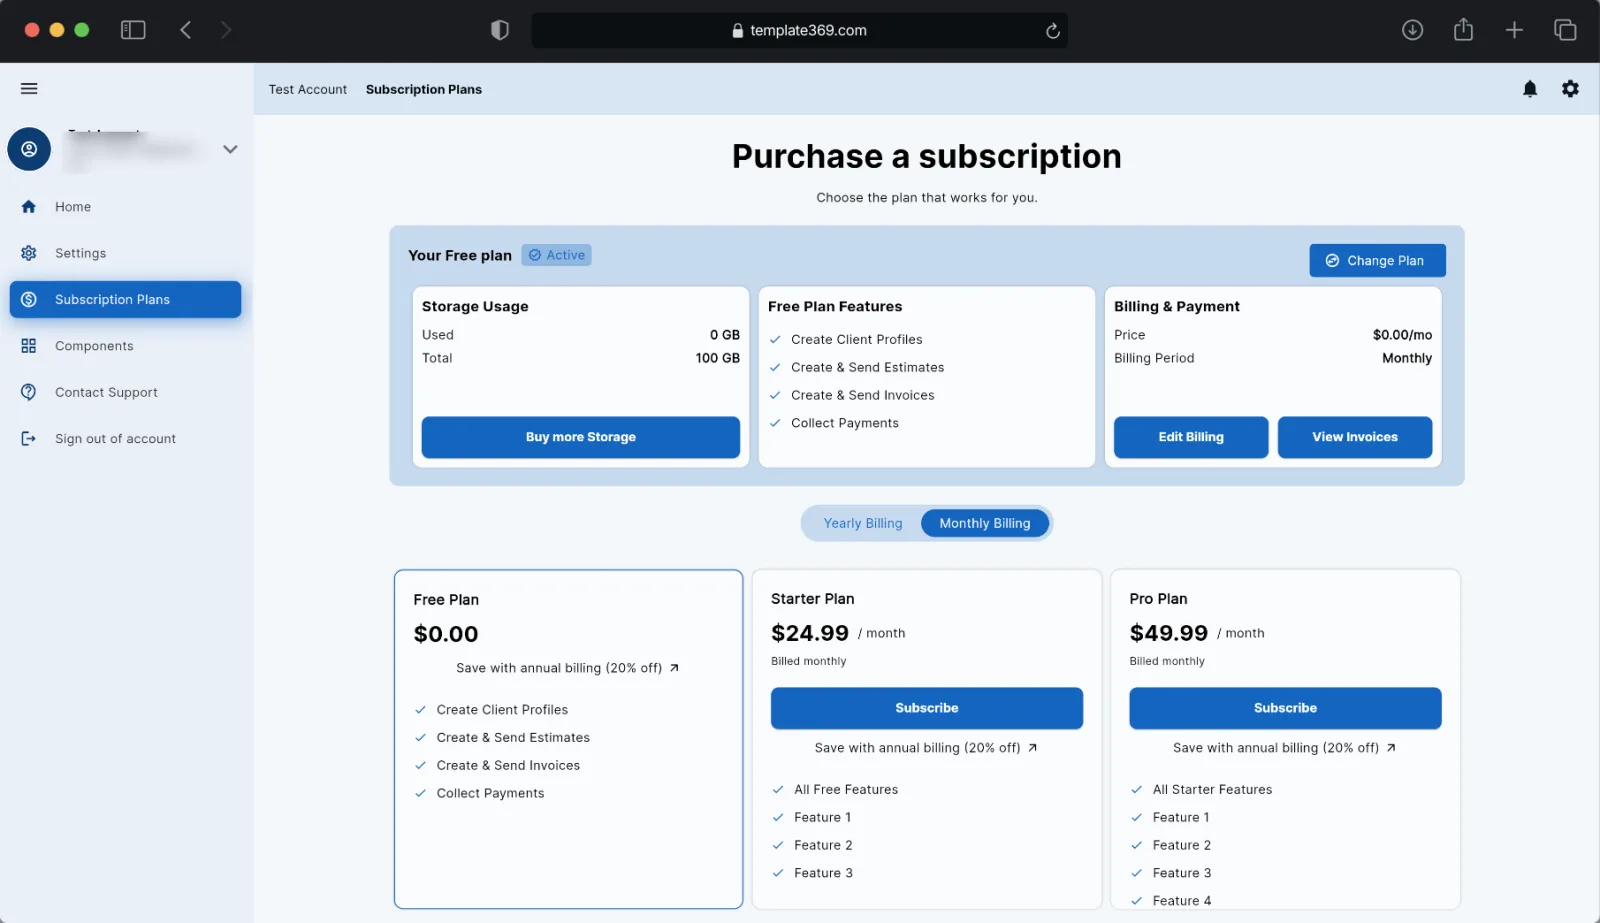Click Starter Plan annual billing savings link
This screenshot has height=923, width=1600.
pos(926,748)
